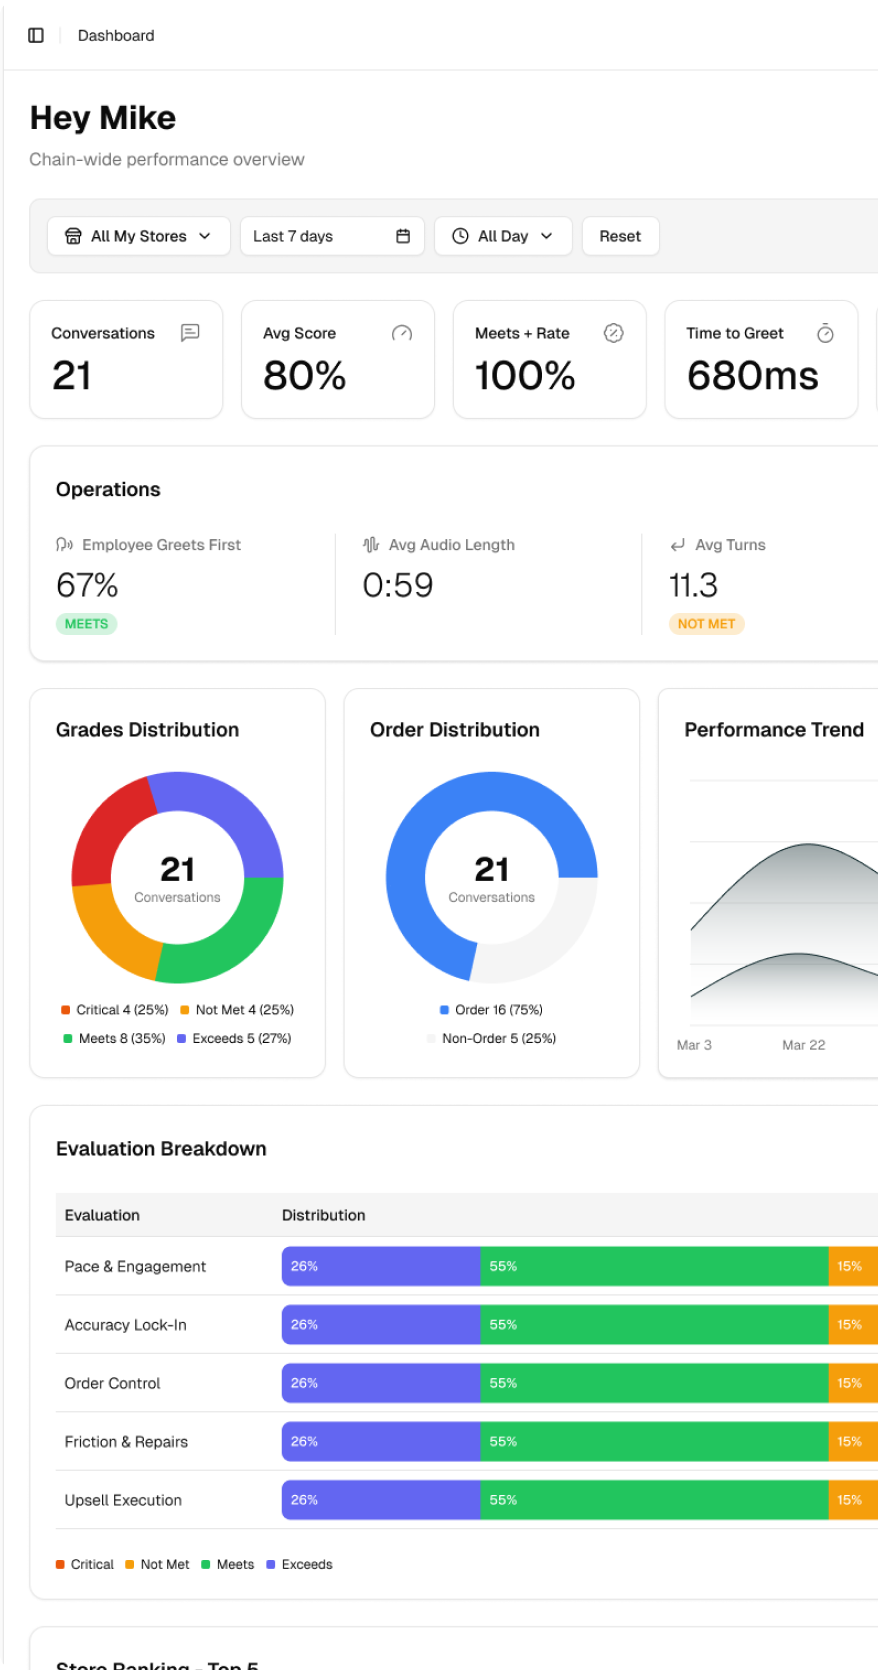Click Order 16 (75%) legend entry
Viewport: 878px width, 1670px height.
pyautogui.click(x=491, y=1010)
